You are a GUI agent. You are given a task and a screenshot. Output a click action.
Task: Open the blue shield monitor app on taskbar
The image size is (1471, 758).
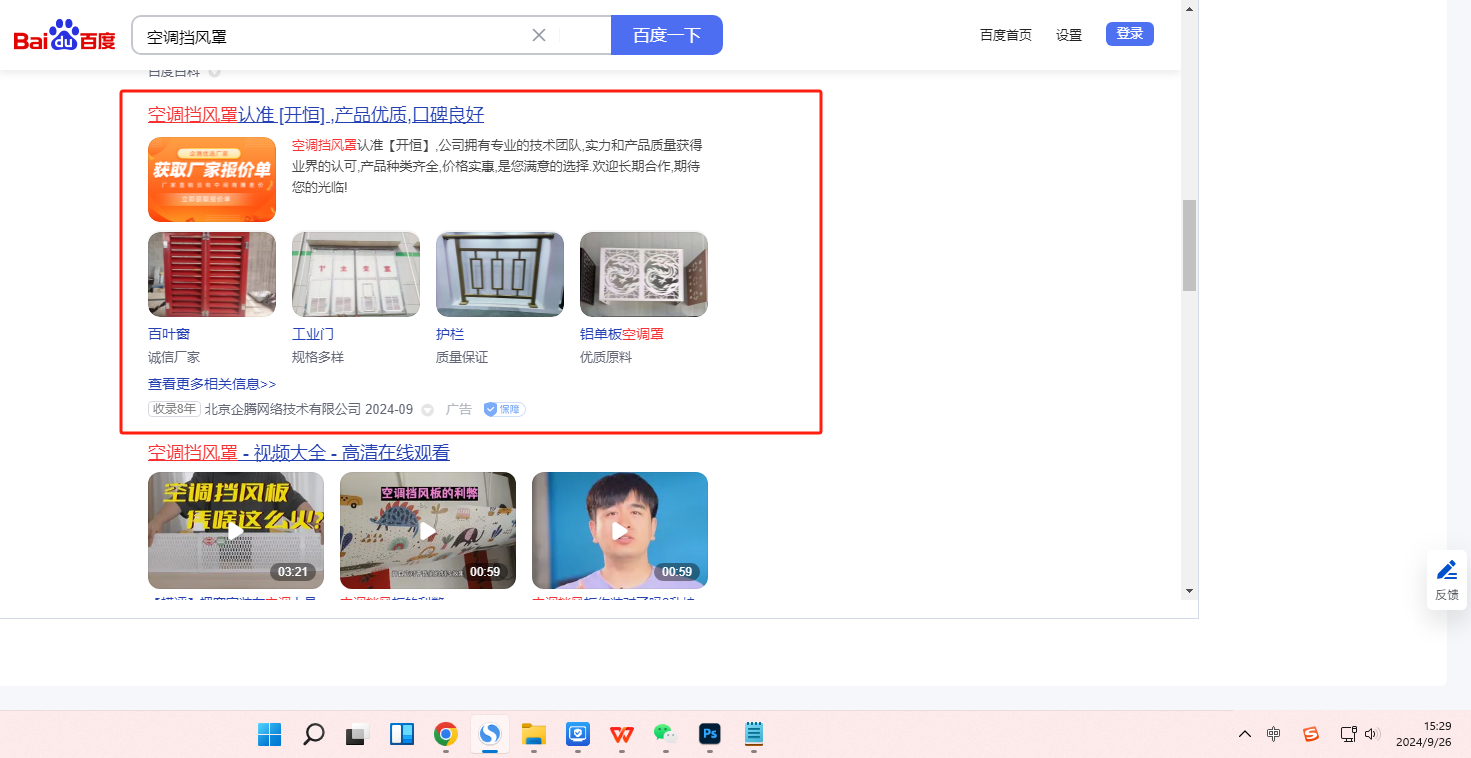pyautogui.click(x=578, y=735)
